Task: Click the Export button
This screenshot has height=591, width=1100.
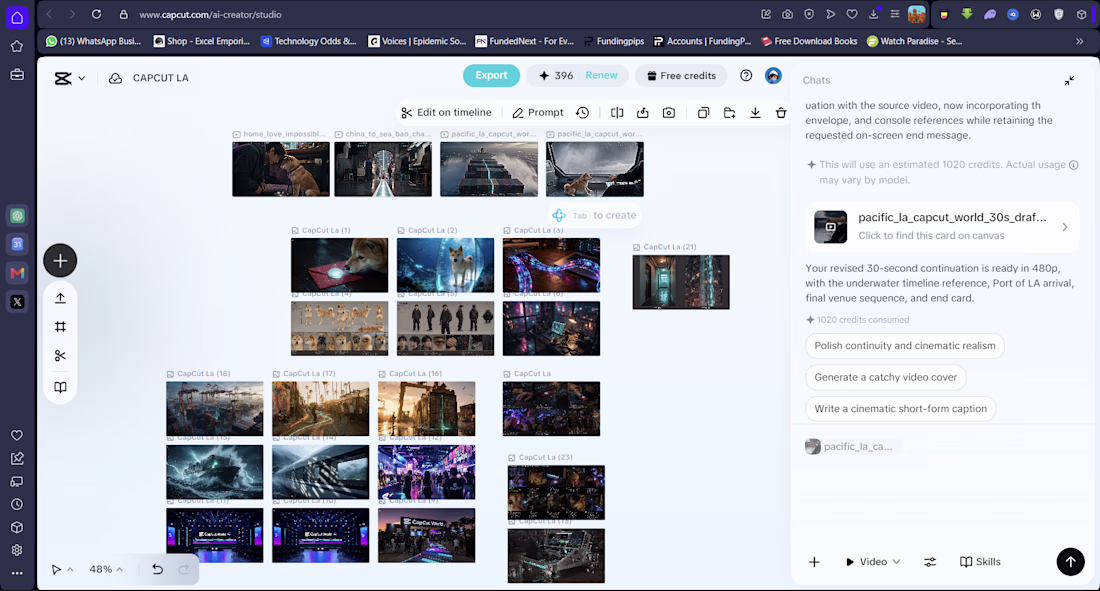Action: click(491, 76)
